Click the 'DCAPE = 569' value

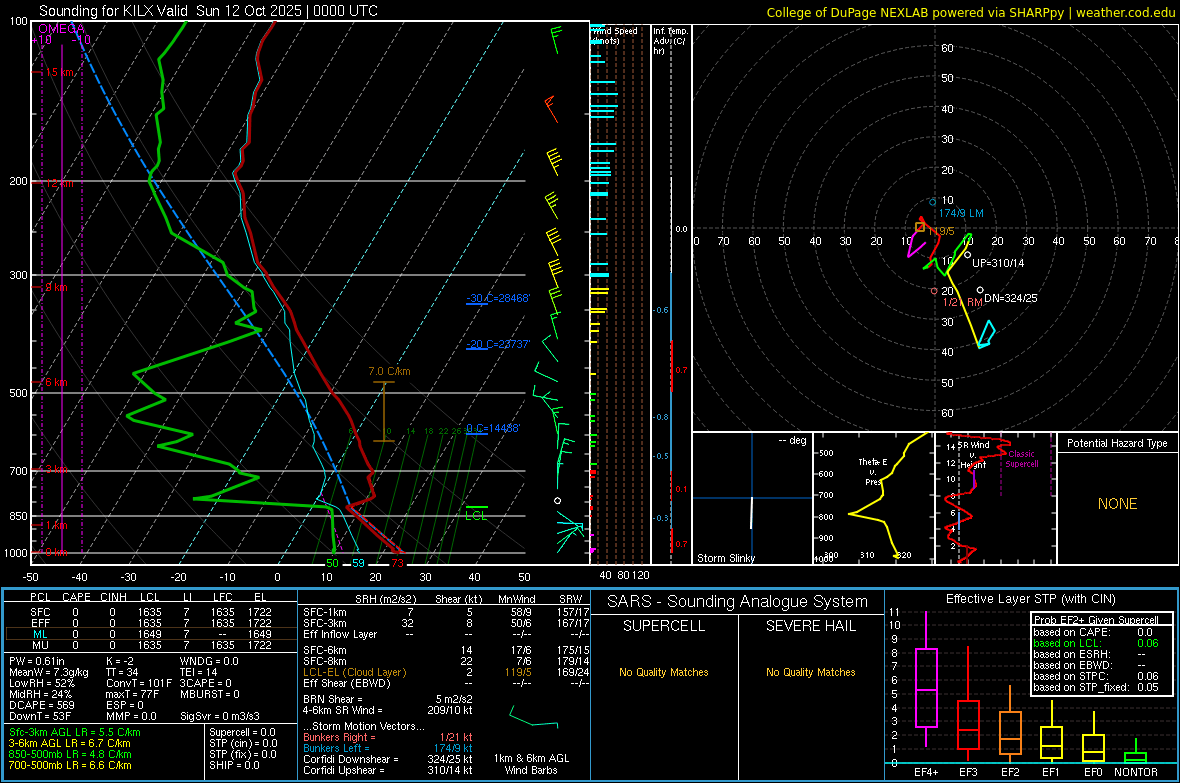(x=41, y=705)
